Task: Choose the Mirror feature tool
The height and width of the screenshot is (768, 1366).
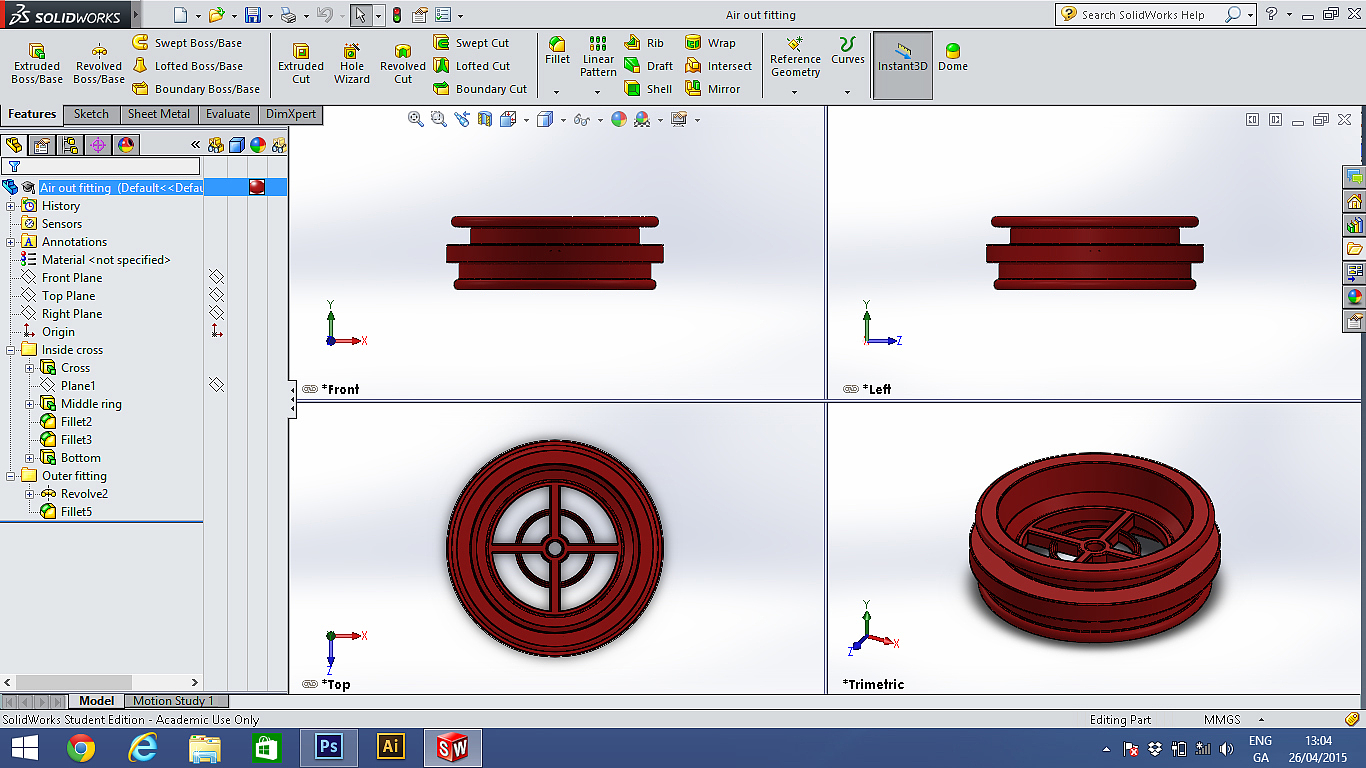Action: click(712, 89)
